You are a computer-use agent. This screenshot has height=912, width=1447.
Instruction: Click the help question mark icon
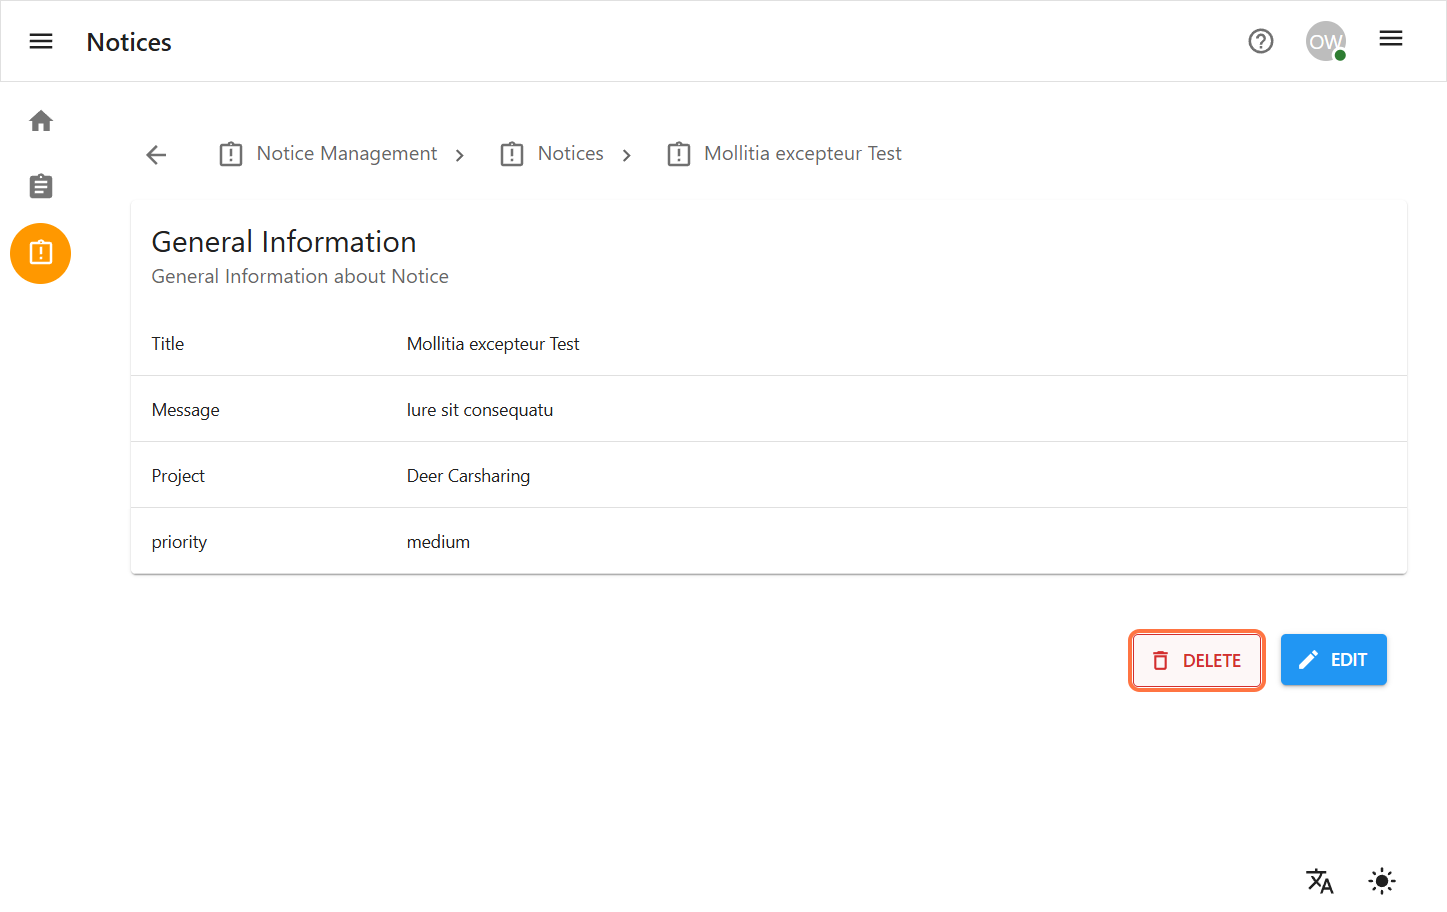click(1260, 41)
